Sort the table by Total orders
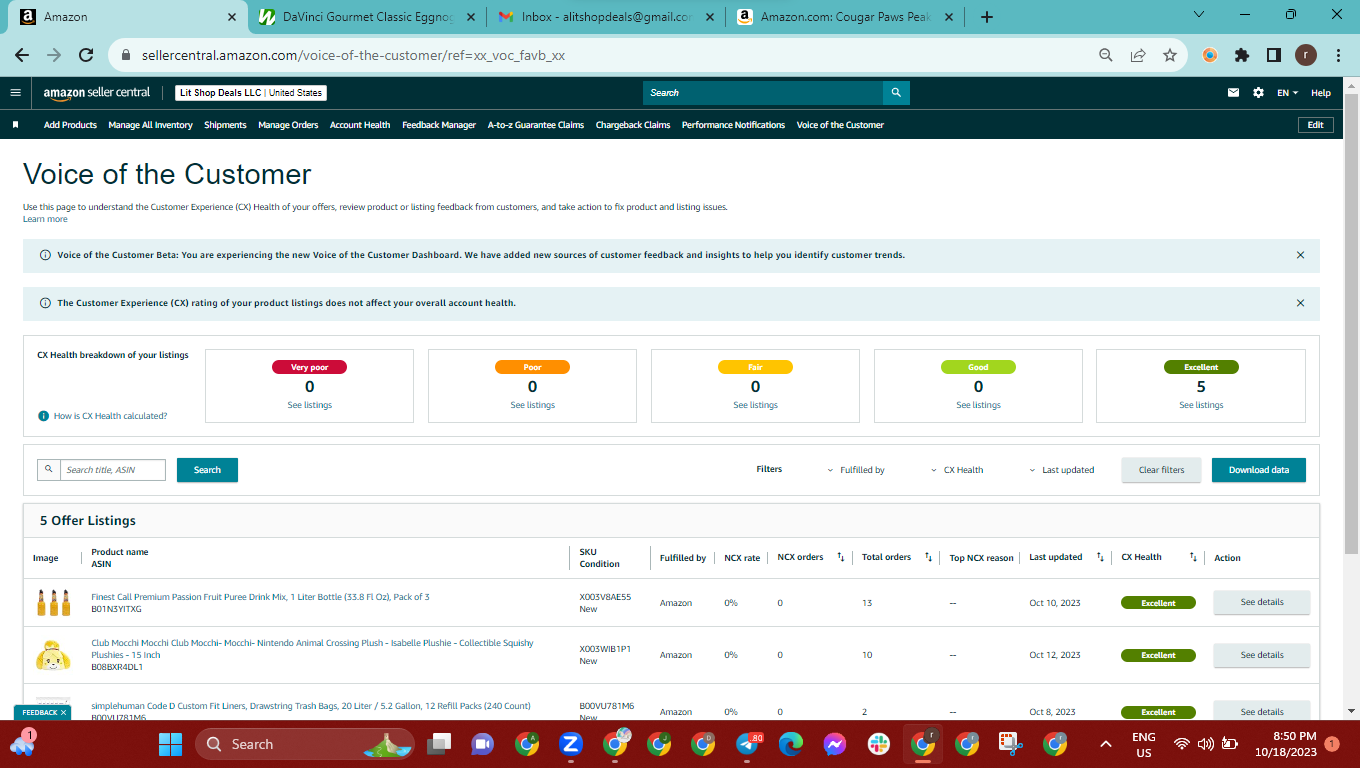The width and height of the screenshot is (1360, 768). [x=928, y=557]
